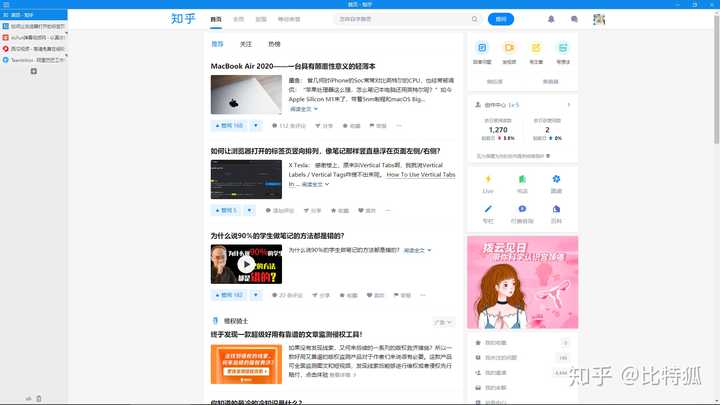Screen dimensions: 720x405
Task: Switch to the 热榜 feed tab
Action: [274, 44]
